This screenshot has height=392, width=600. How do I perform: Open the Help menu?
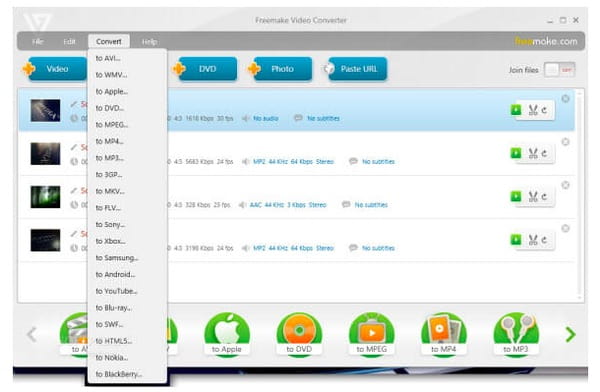point(149,41)
